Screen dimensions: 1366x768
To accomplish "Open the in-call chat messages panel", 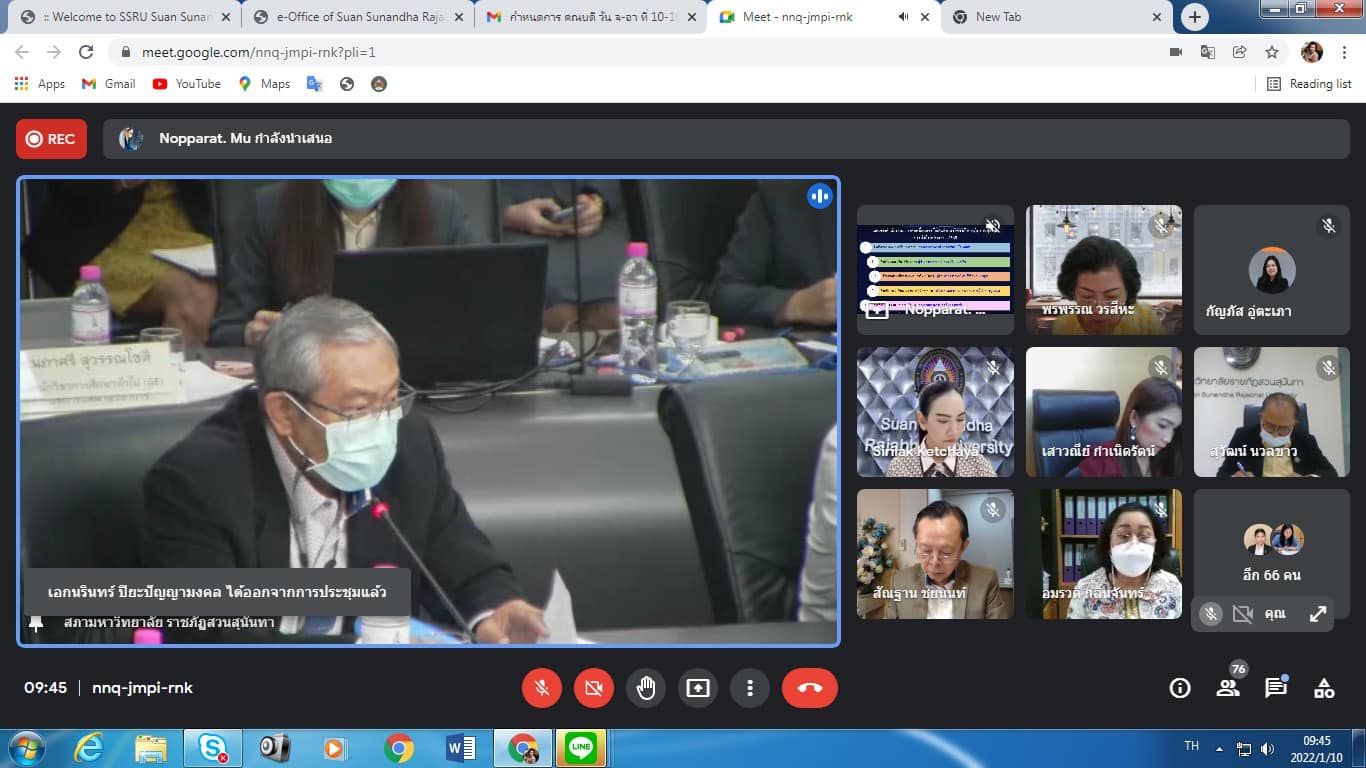I will (x=1276, y=688).
